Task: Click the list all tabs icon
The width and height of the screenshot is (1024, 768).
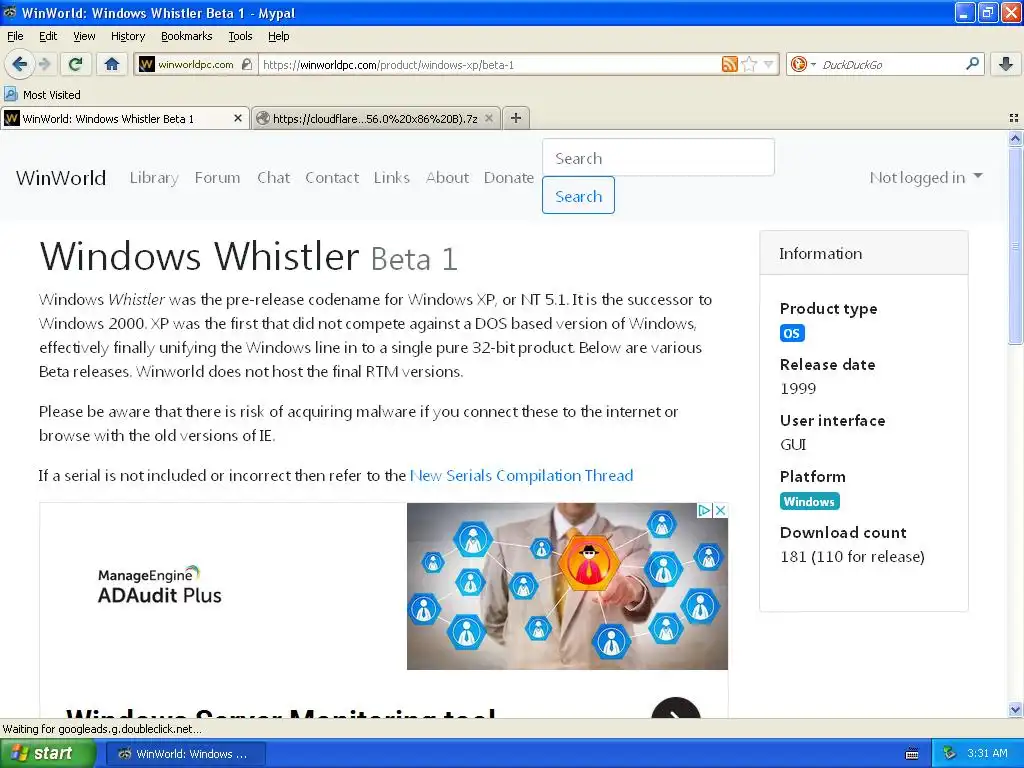Action: (1014, 118)
